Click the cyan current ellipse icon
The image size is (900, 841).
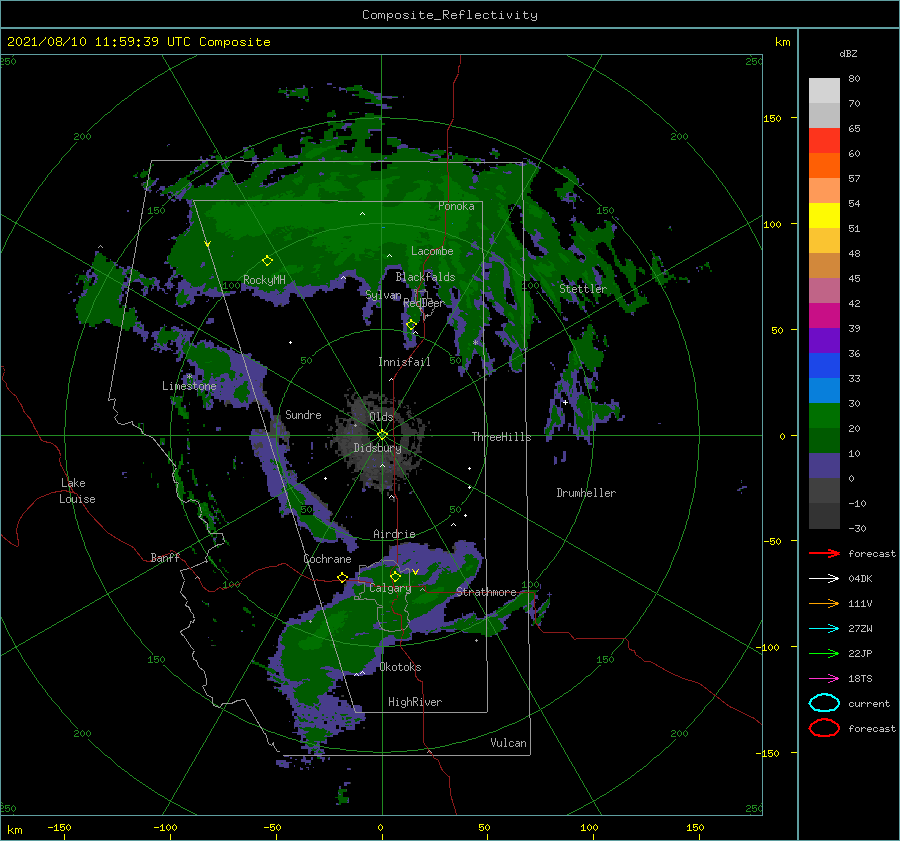[824, 703]
